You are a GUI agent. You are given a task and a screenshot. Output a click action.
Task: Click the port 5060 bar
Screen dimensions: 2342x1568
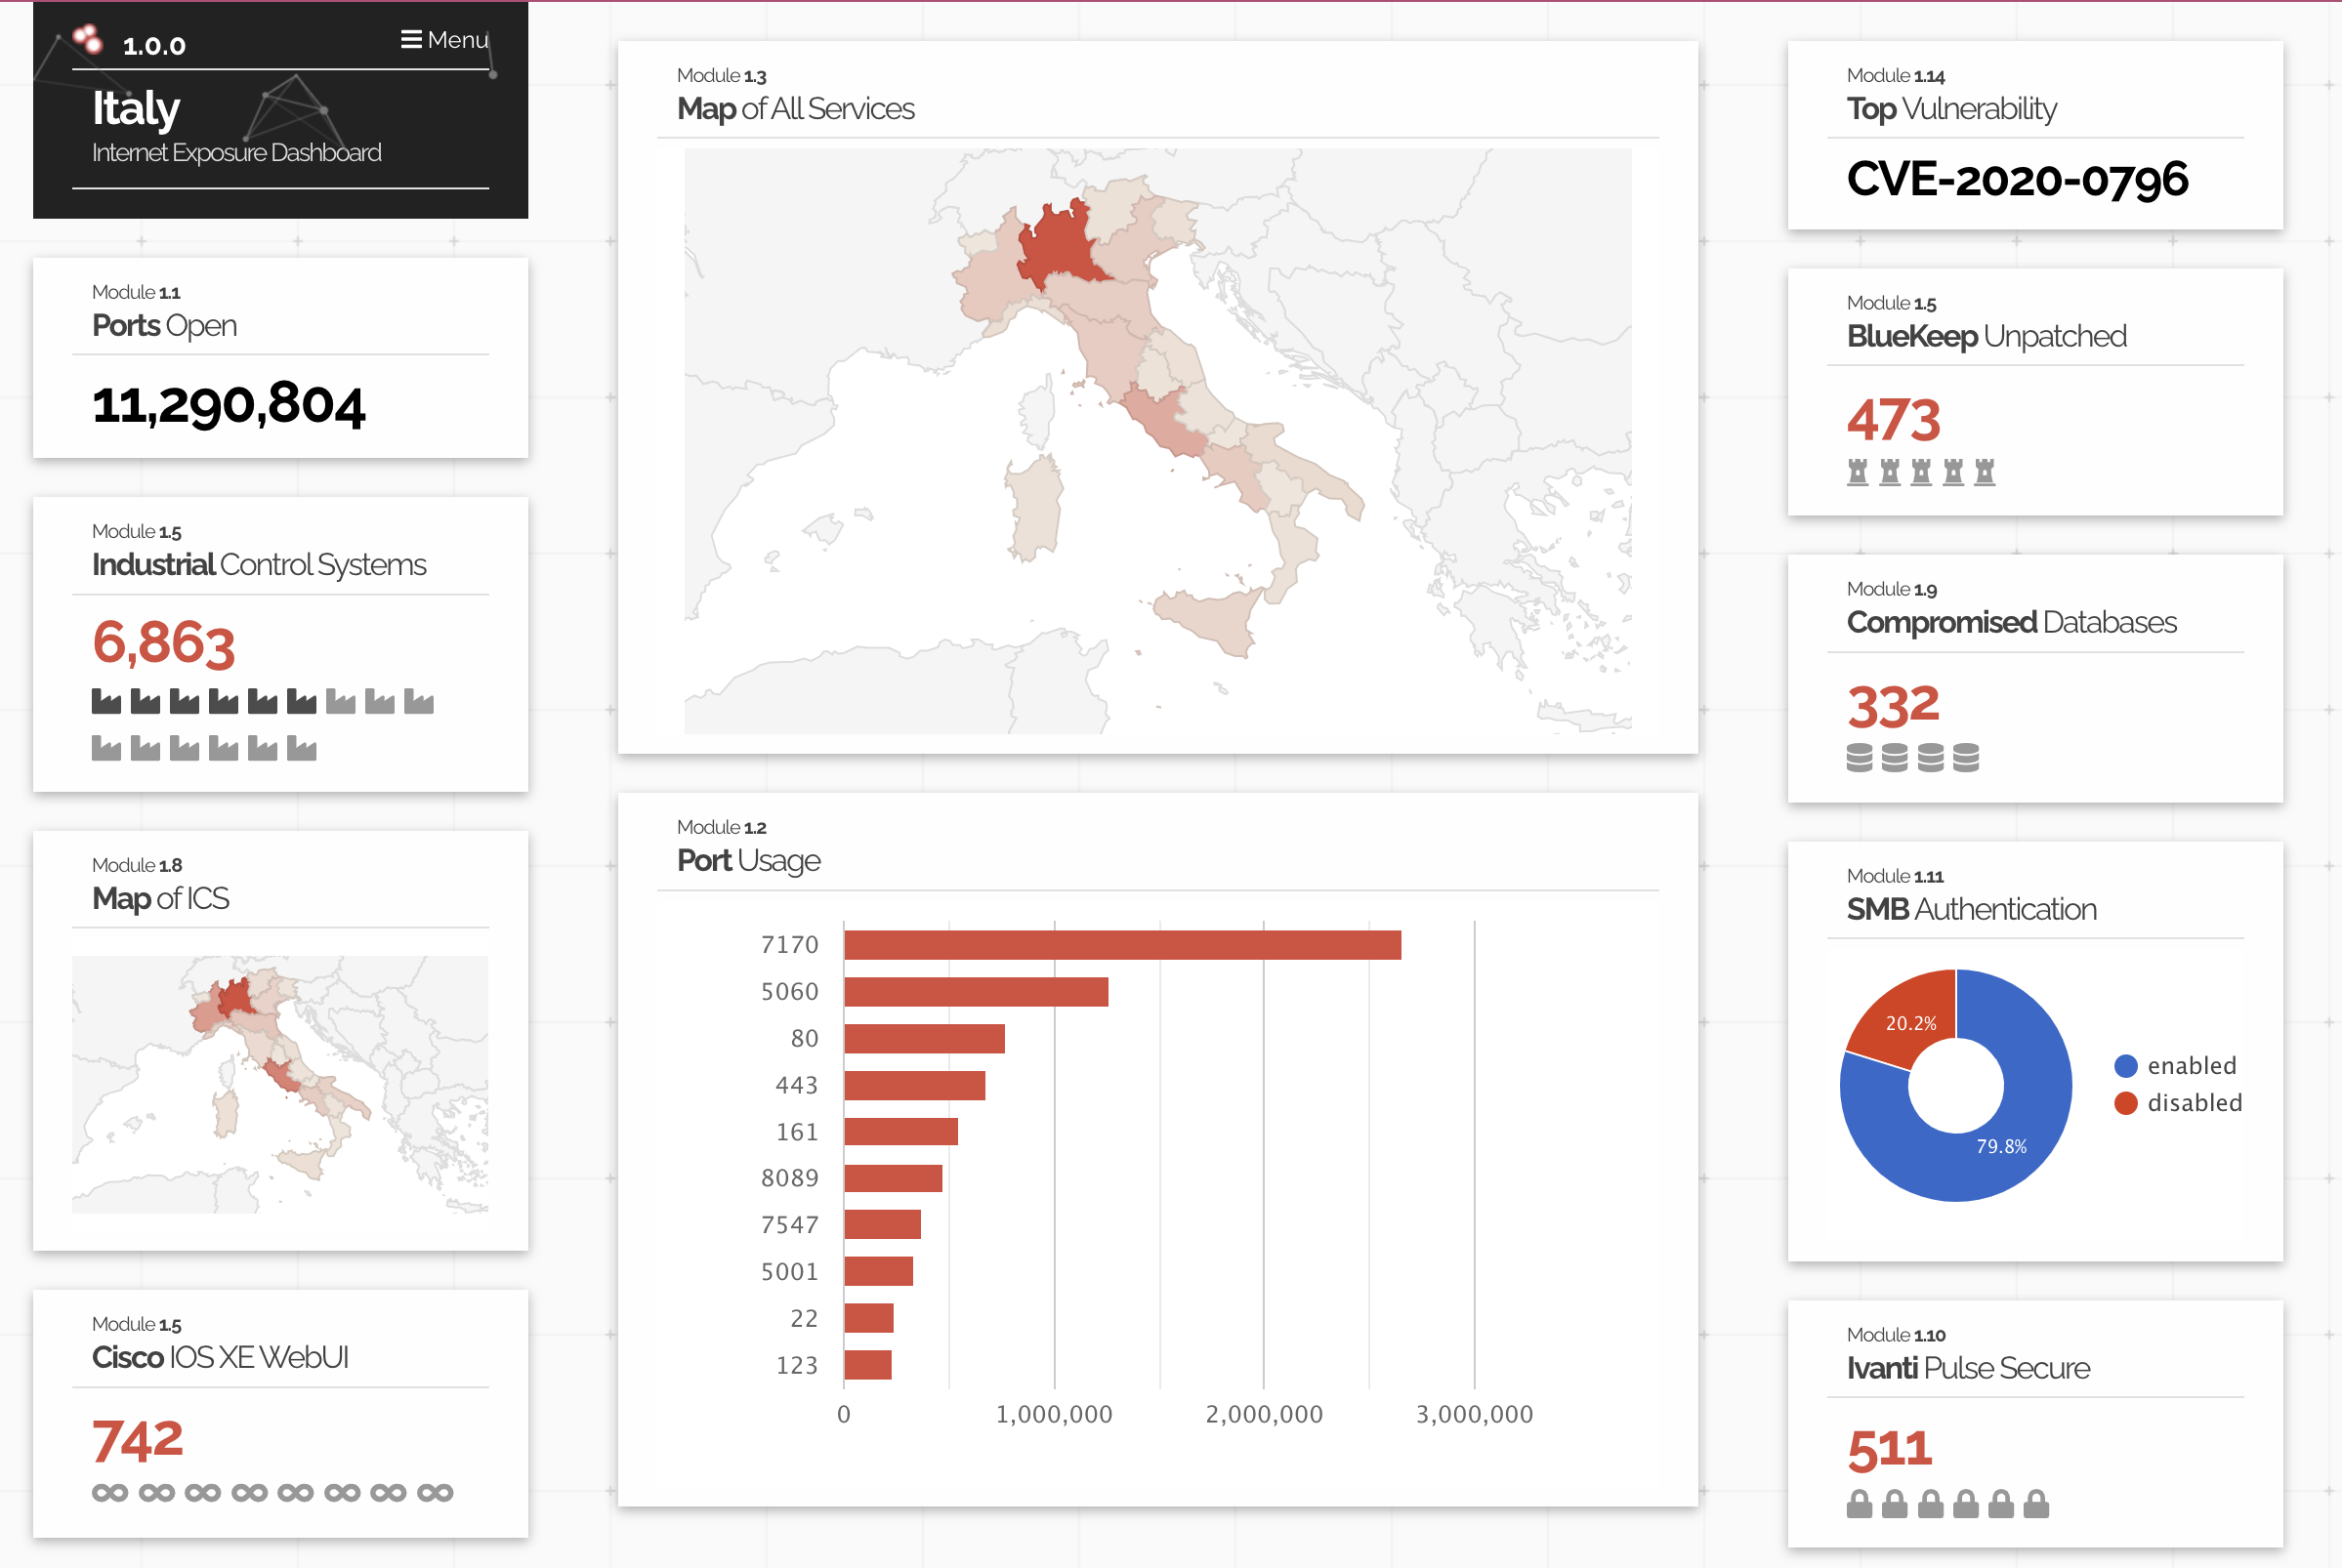coord(975,992)
